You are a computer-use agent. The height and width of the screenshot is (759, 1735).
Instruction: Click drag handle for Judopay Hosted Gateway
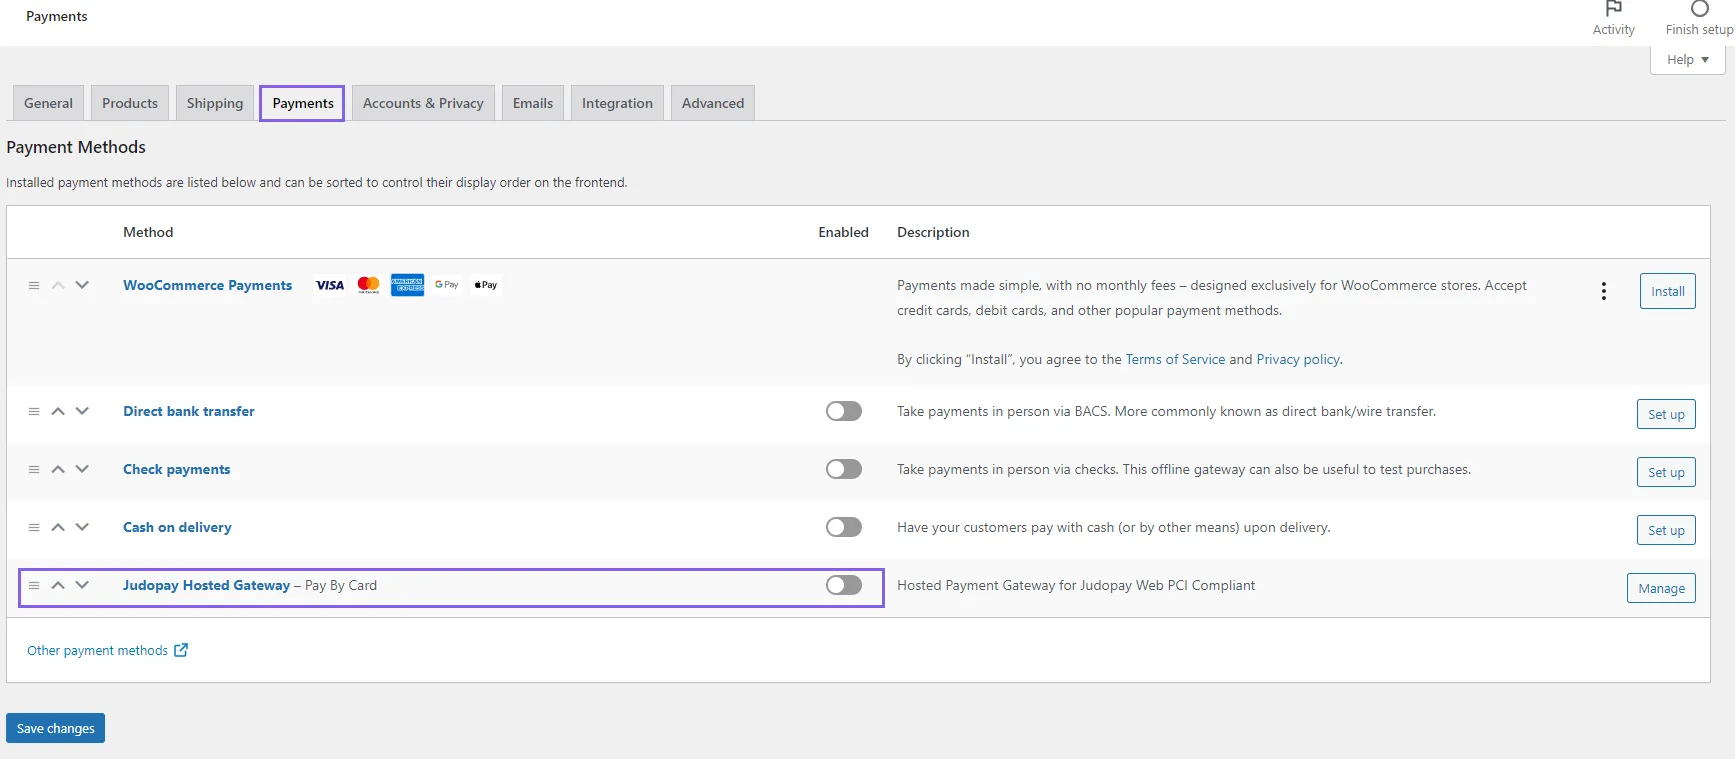pos(34,585)
